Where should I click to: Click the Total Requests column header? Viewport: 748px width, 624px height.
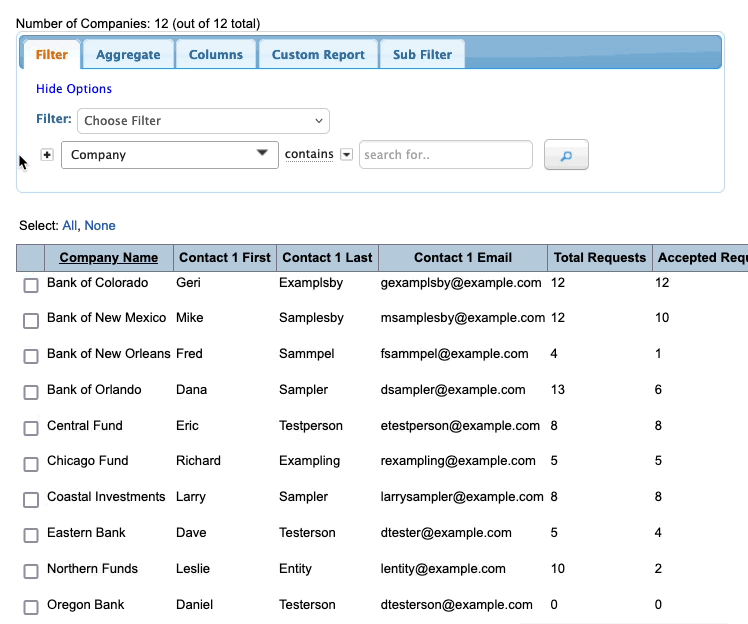pos(600,258)
